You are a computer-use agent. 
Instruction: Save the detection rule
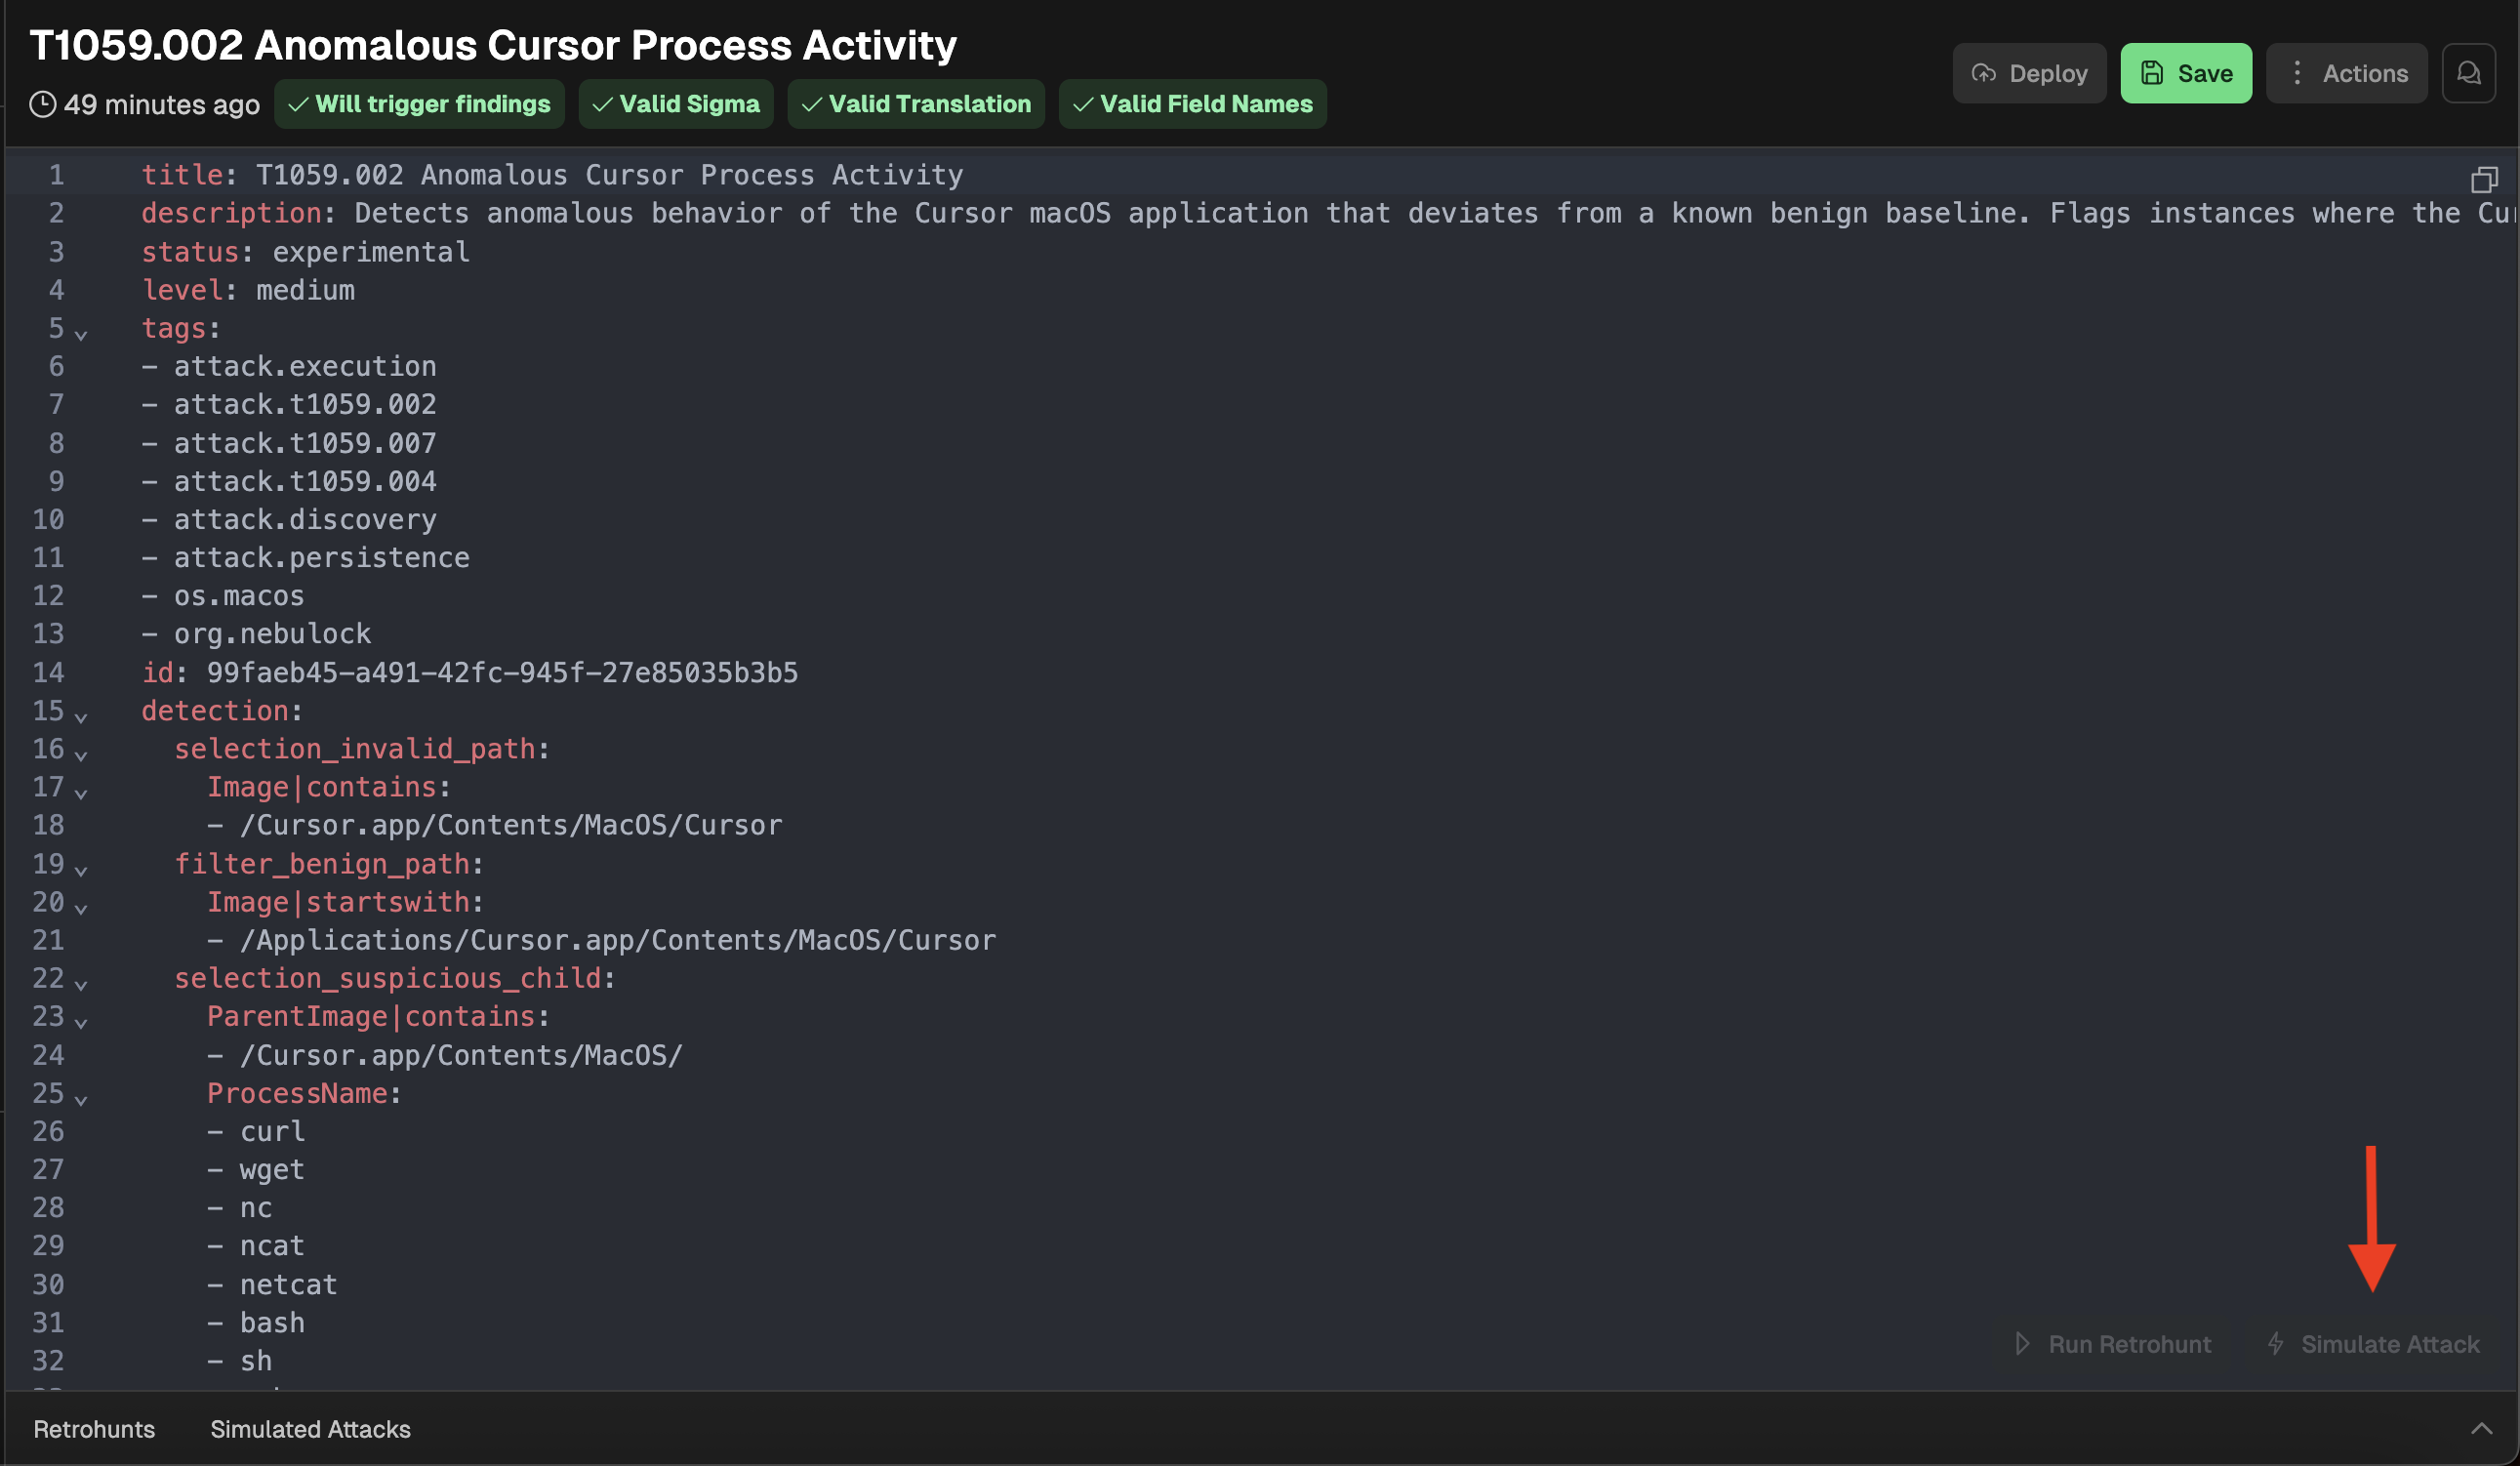2186,73
